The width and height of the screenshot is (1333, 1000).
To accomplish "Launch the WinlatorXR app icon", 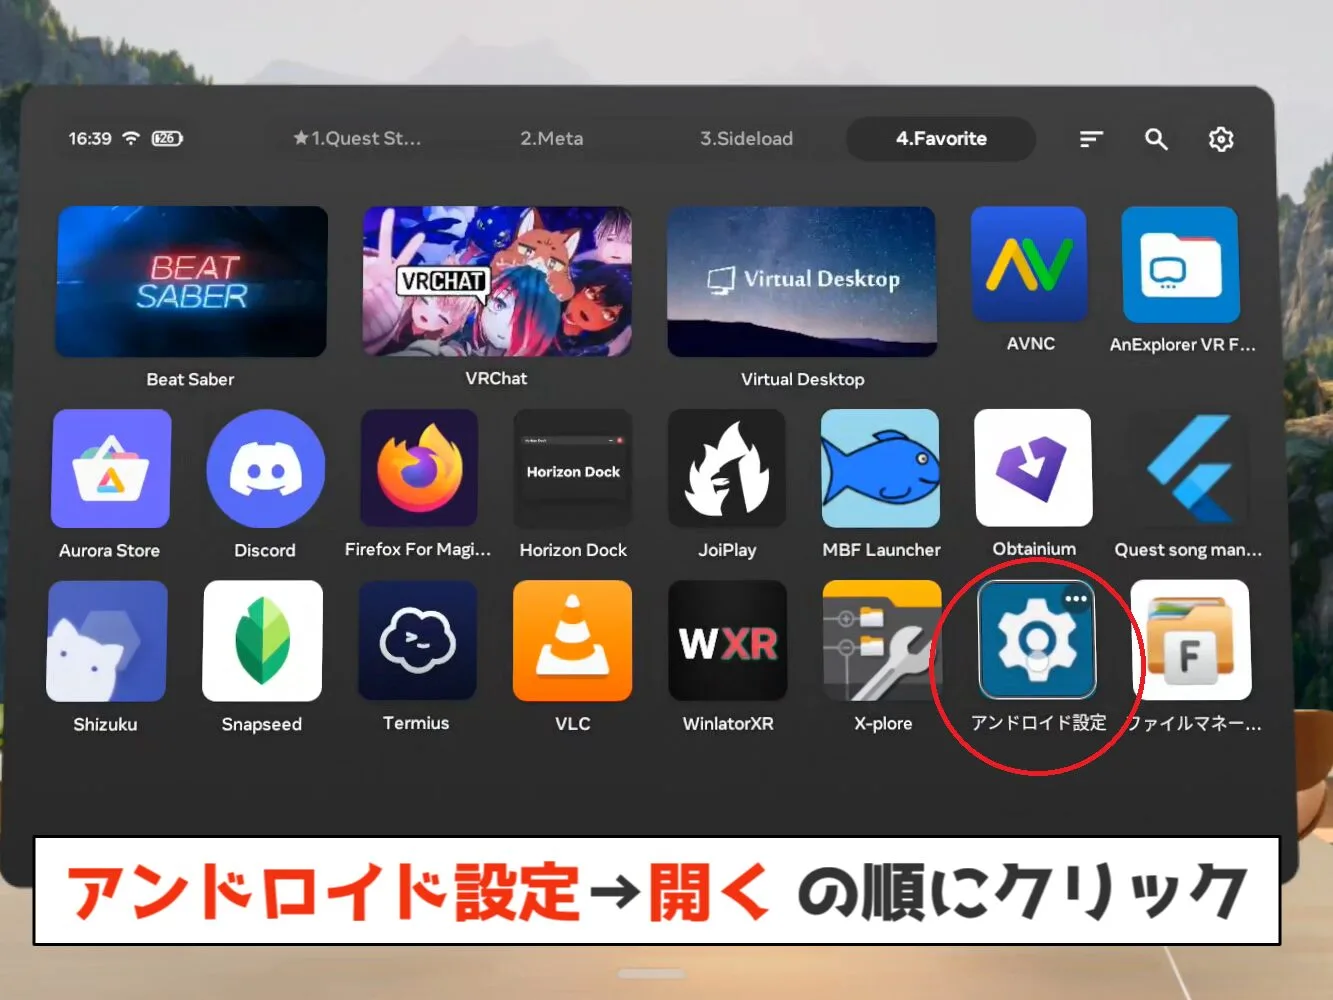I will tap(728, 641).
